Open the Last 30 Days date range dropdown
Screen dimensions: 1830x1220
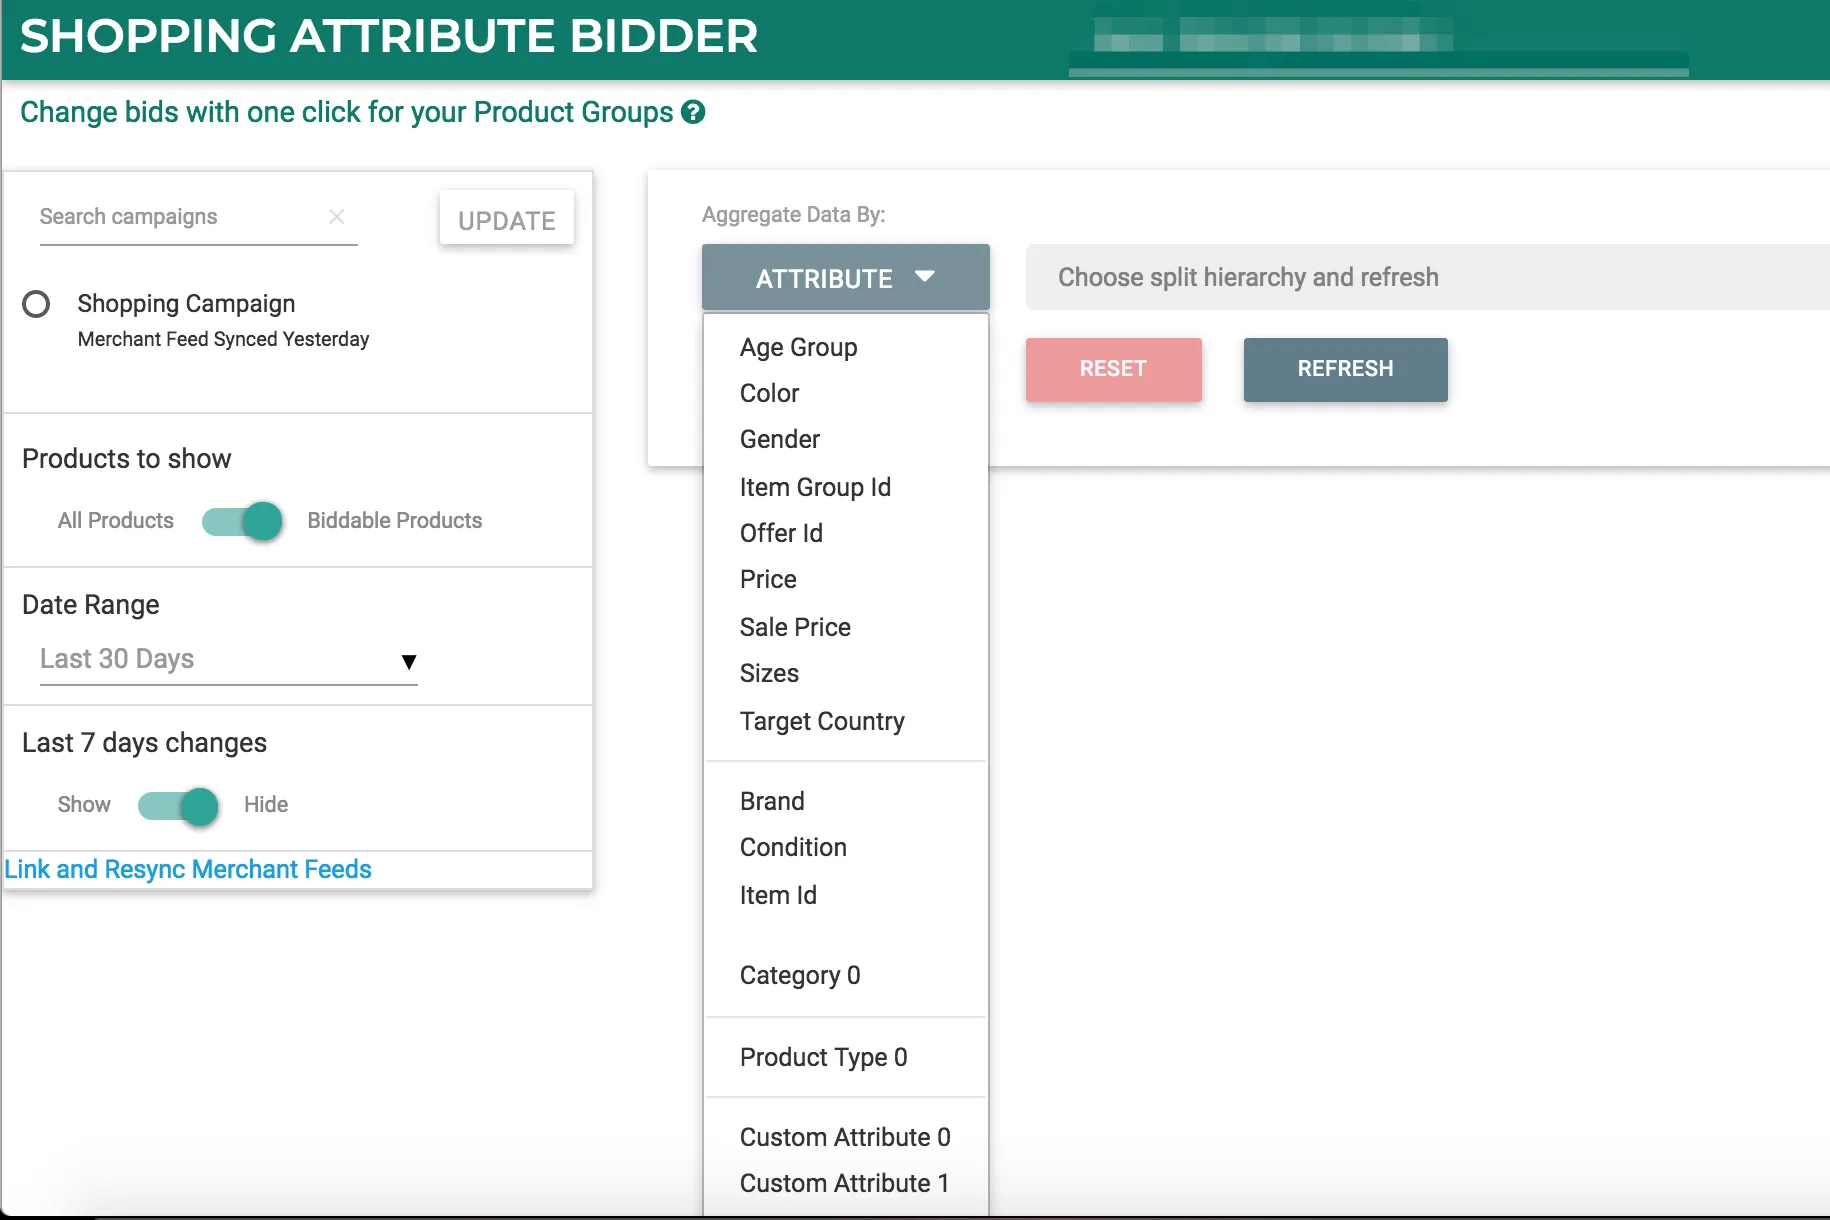[x=228, y=660]
